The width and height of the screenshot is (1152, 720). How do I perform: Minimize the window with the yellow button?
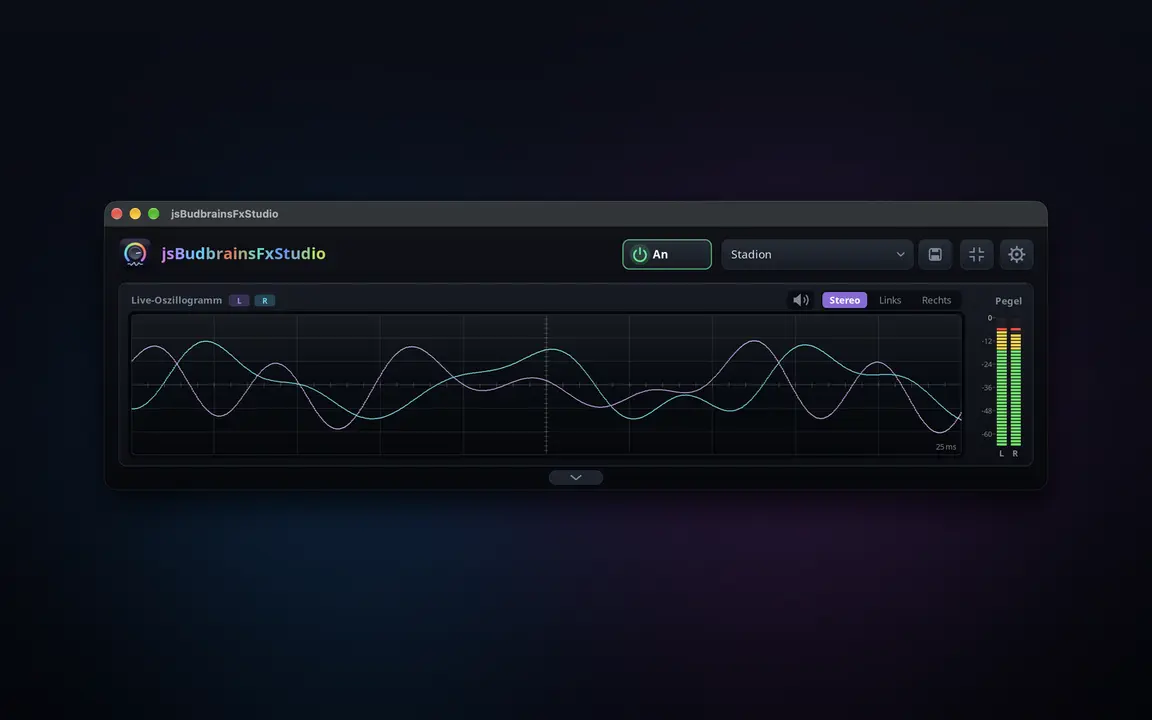(x=135, y=214)
